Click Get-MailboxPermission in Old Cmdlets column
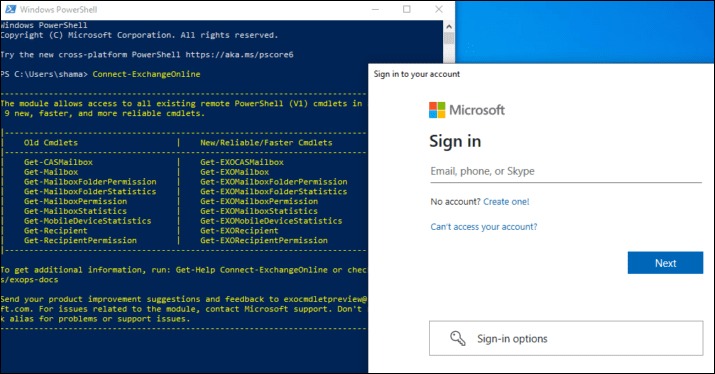The width and height of the screenshot is (715, 374). click(x=76, y=201)
